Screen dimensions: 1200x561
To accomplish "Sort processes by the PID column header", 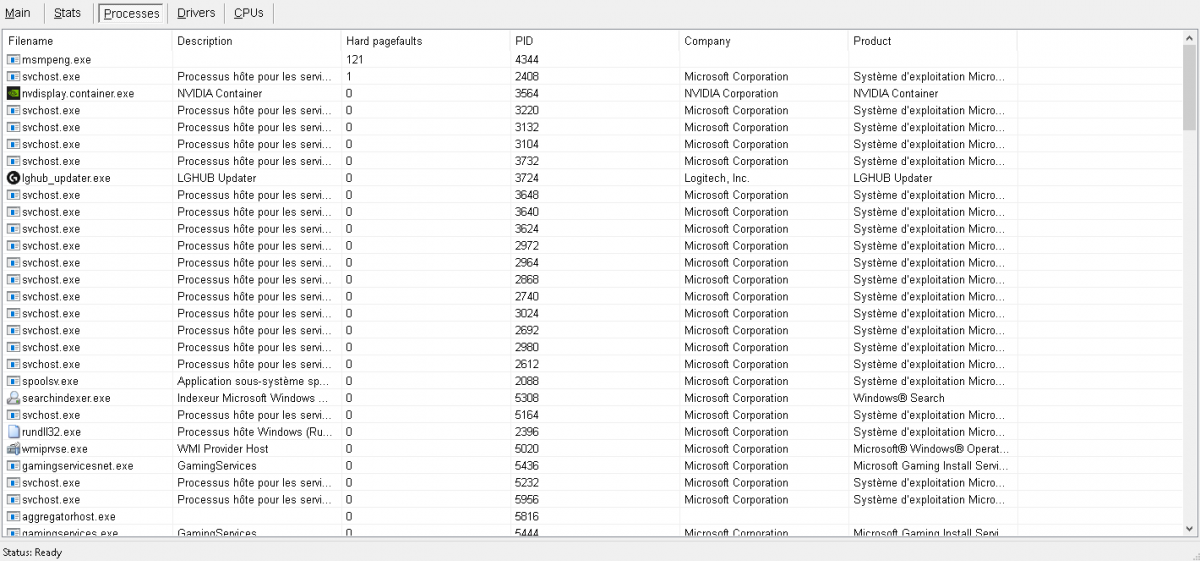I will click(x=595, y=41).
